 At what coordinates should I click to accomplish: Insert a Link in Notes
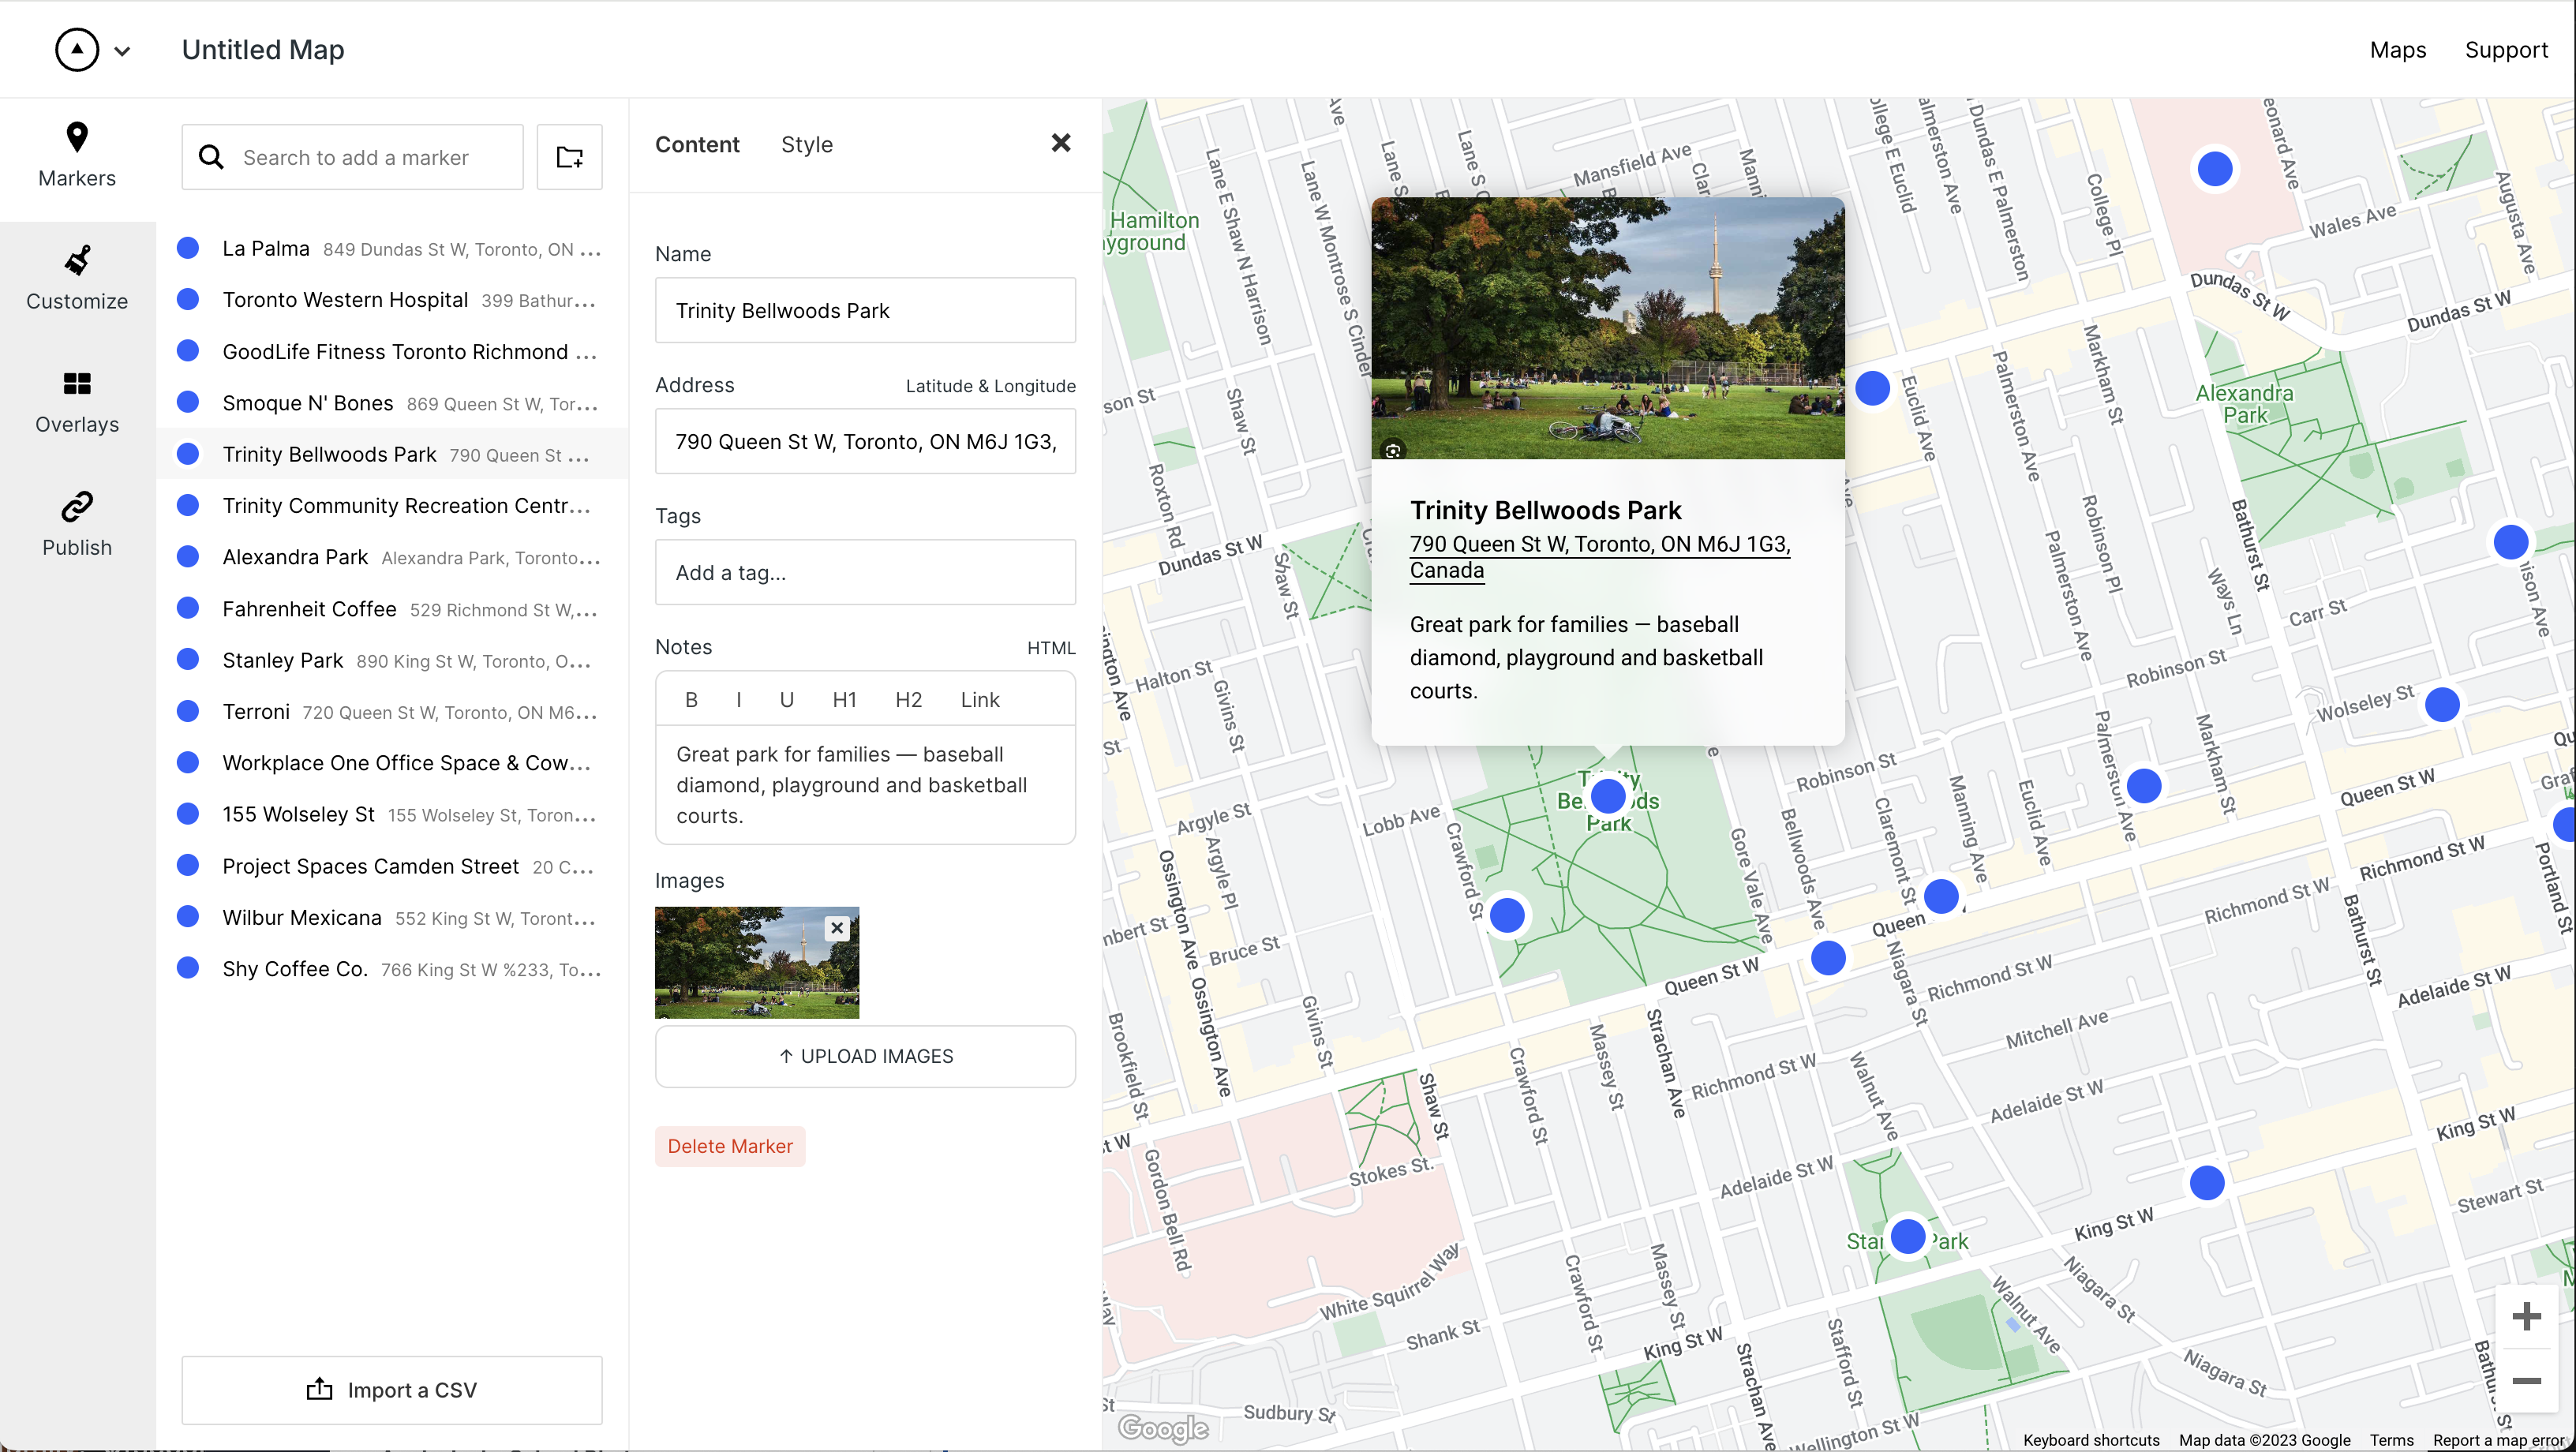(980, 700)
